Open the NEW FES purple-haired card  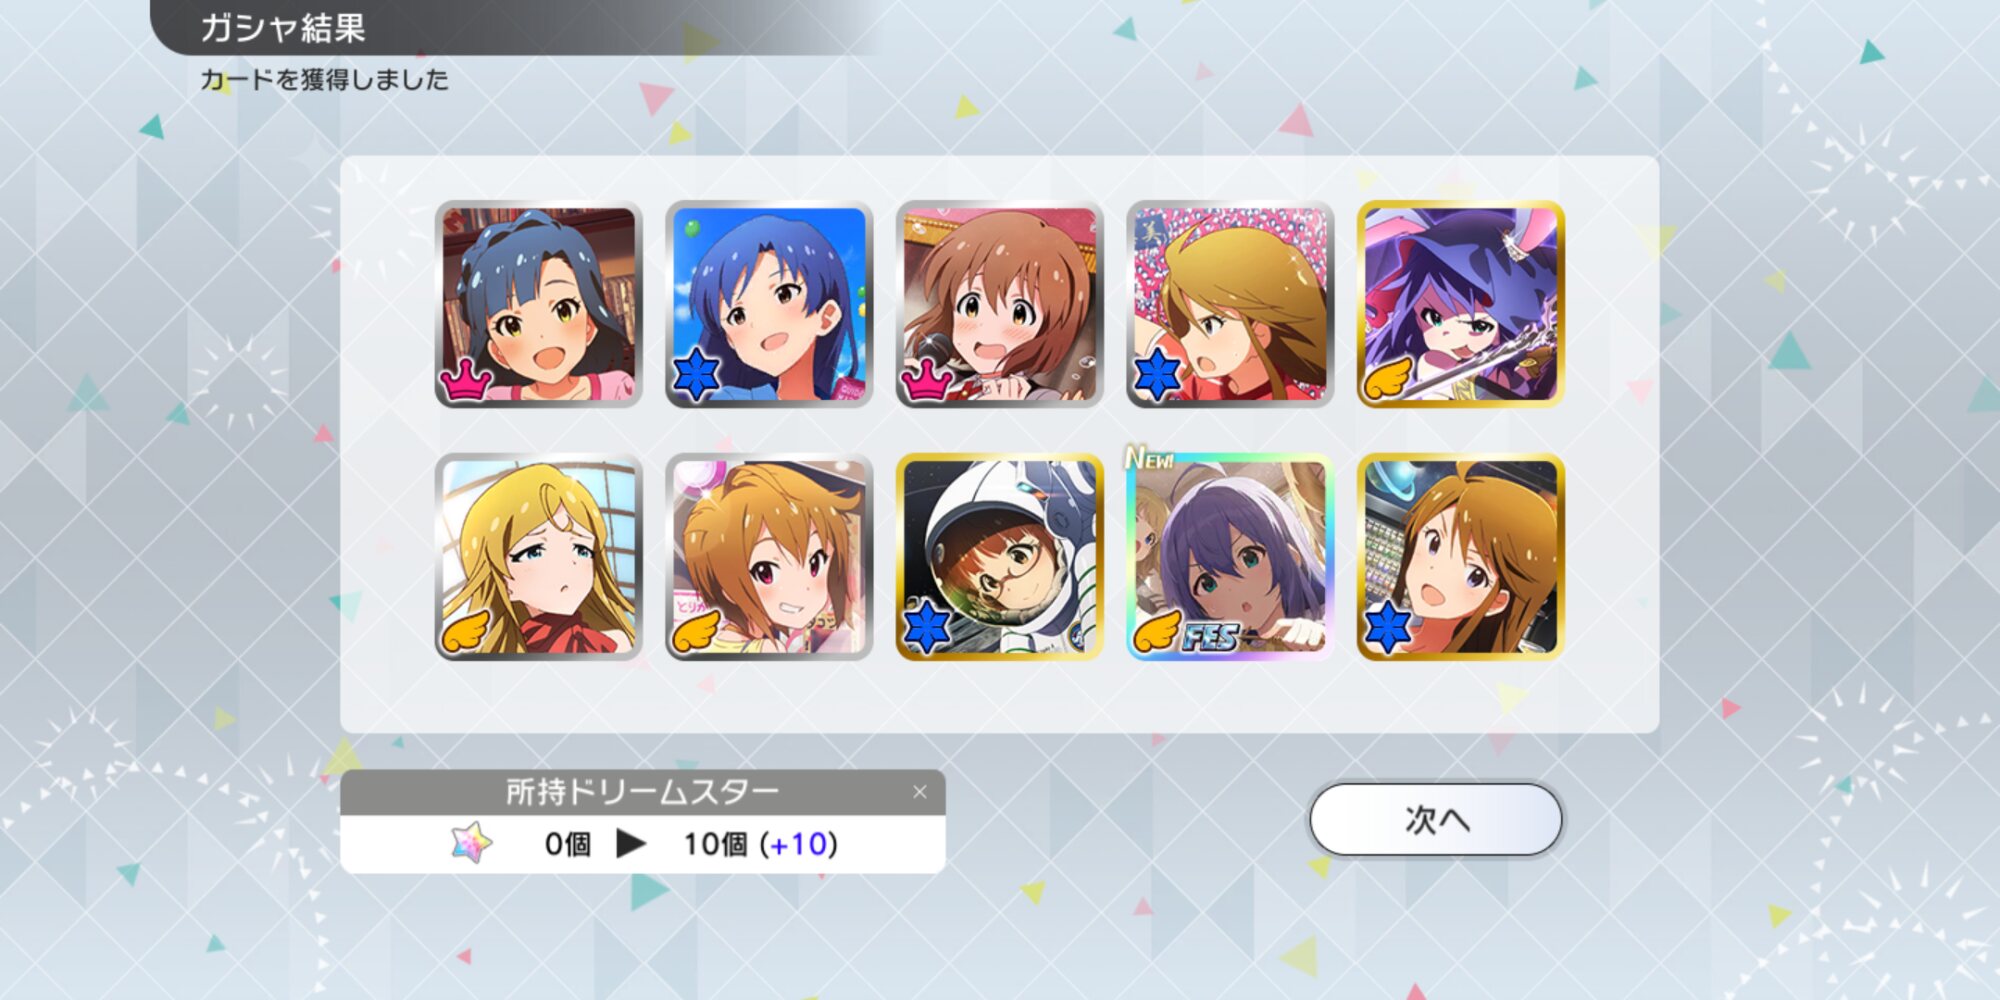(1230, 557)
